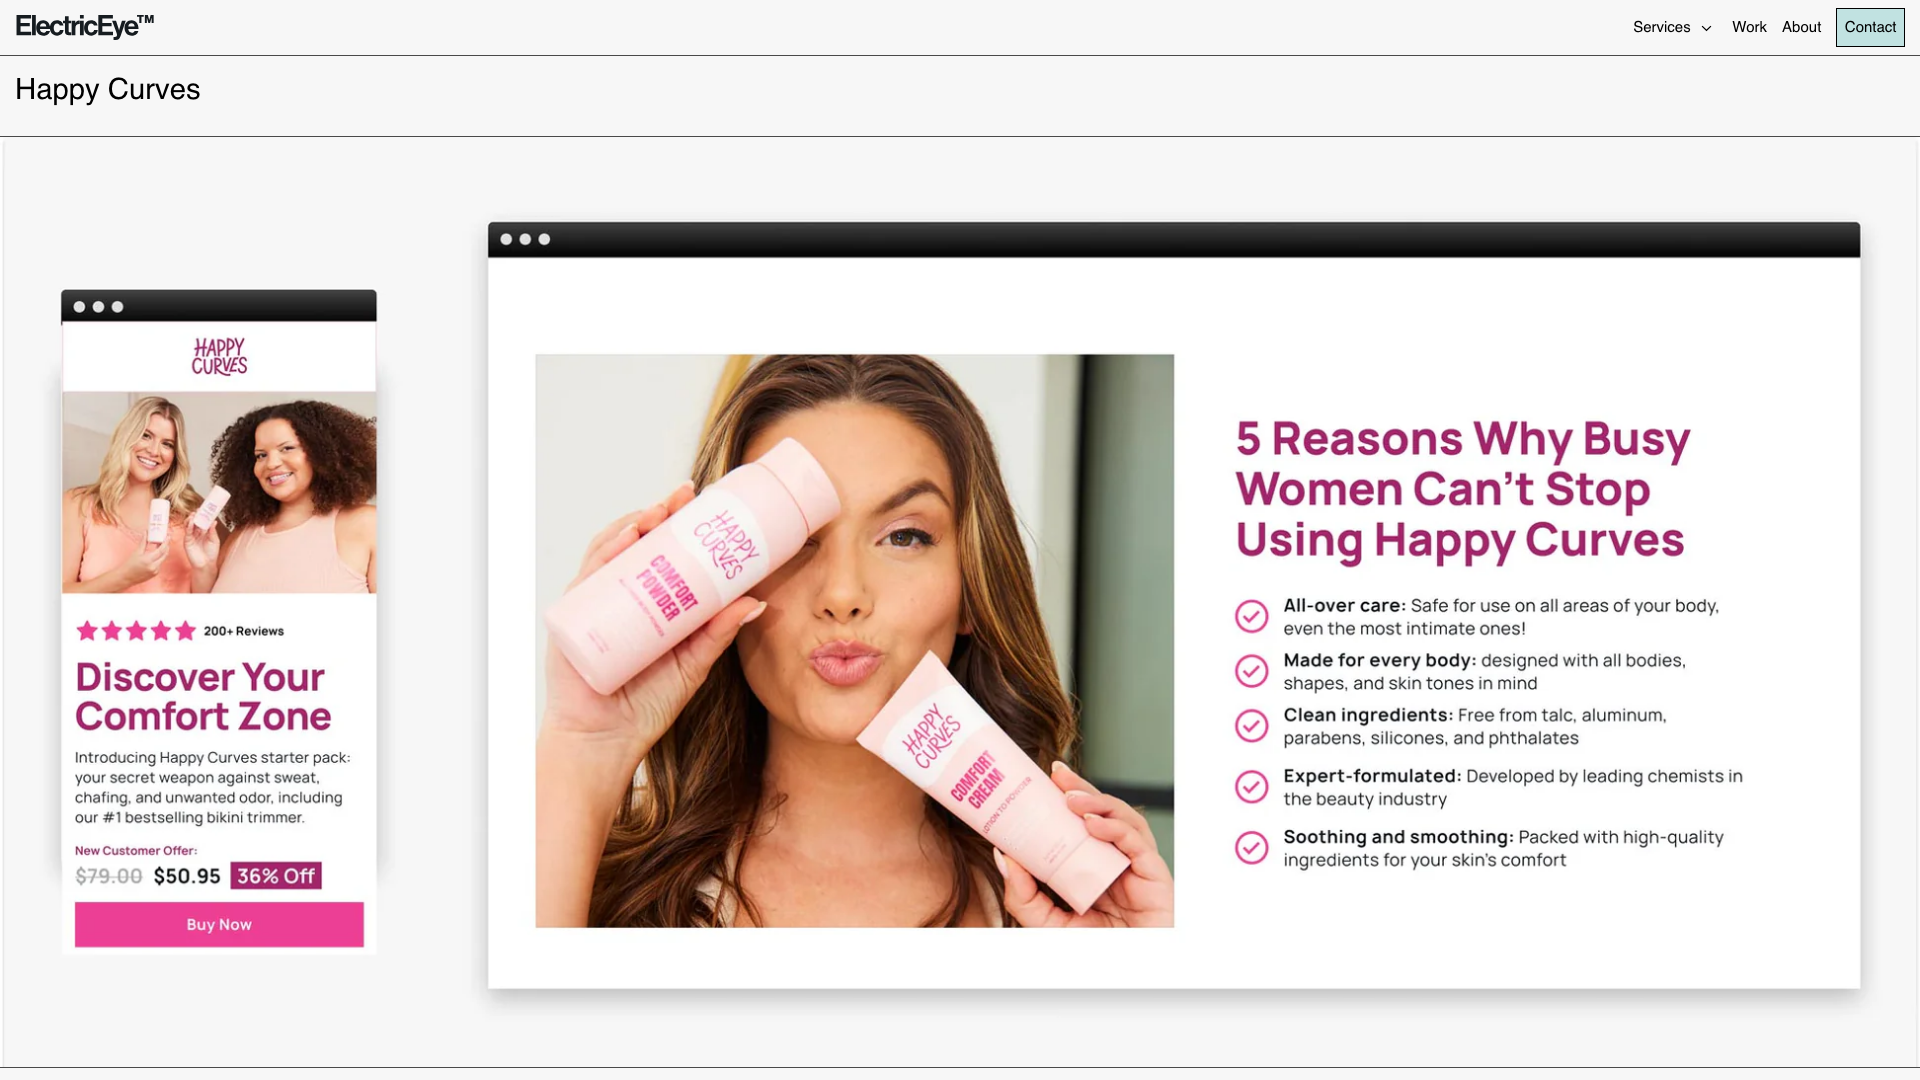Click the Soothing and smoothing bullet text
The image size is (1920, 1080).
point(1503,849)
